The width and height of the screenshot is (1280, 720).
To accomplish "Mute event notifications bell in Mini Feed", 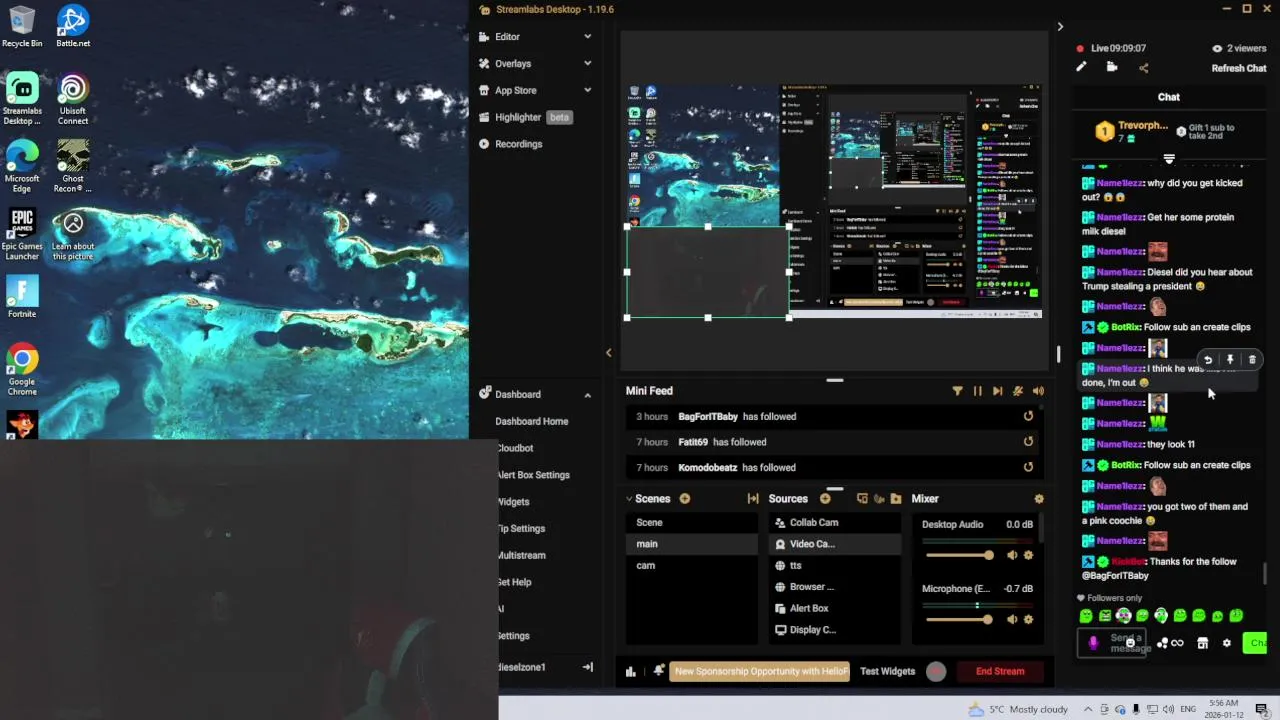I will [x=1018, y=391].
